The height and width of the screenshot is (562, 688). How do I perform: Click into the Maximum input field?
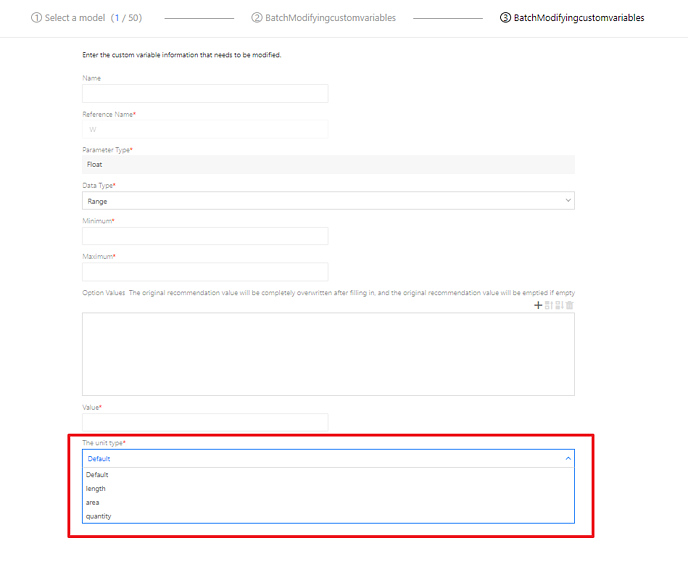pyautogui.click(x=205, y=272)
